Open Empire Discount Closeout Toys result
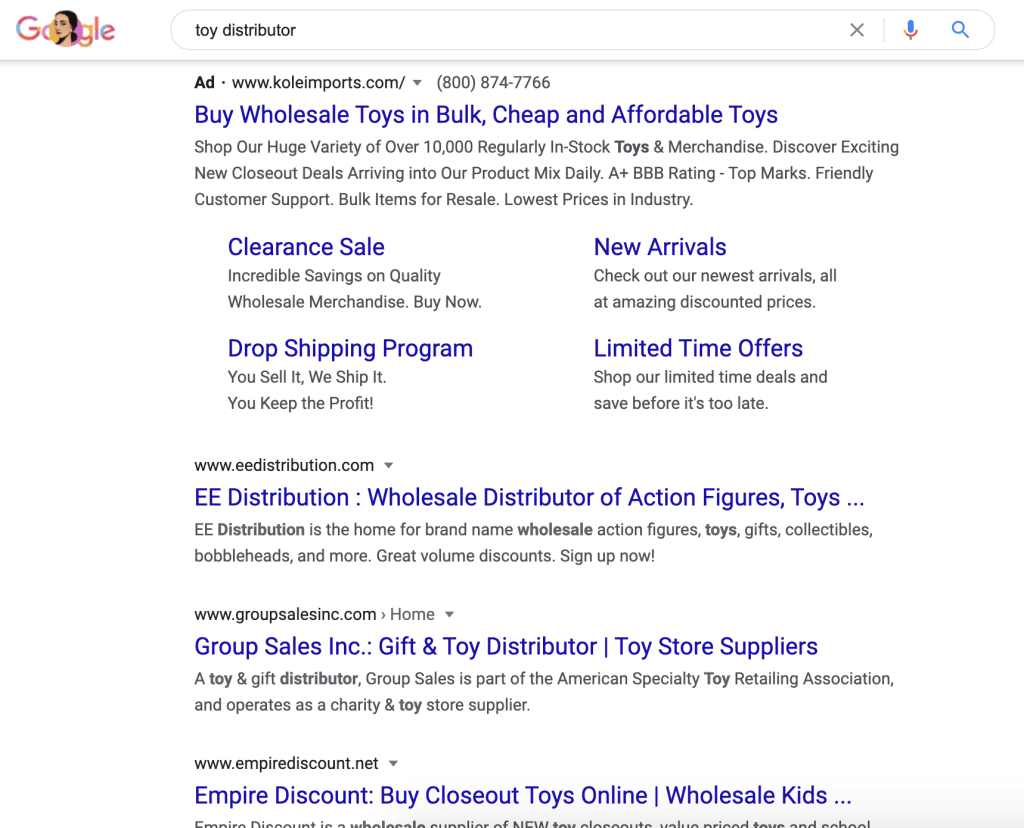The width and height of the screenshot is (1024, 828). pos(523,795)
